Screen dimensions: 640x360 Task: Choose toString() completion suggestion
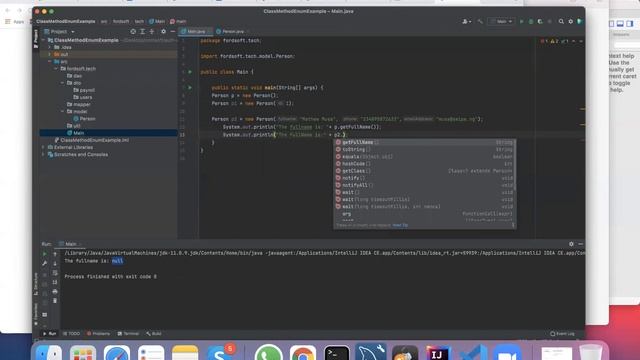424,149
